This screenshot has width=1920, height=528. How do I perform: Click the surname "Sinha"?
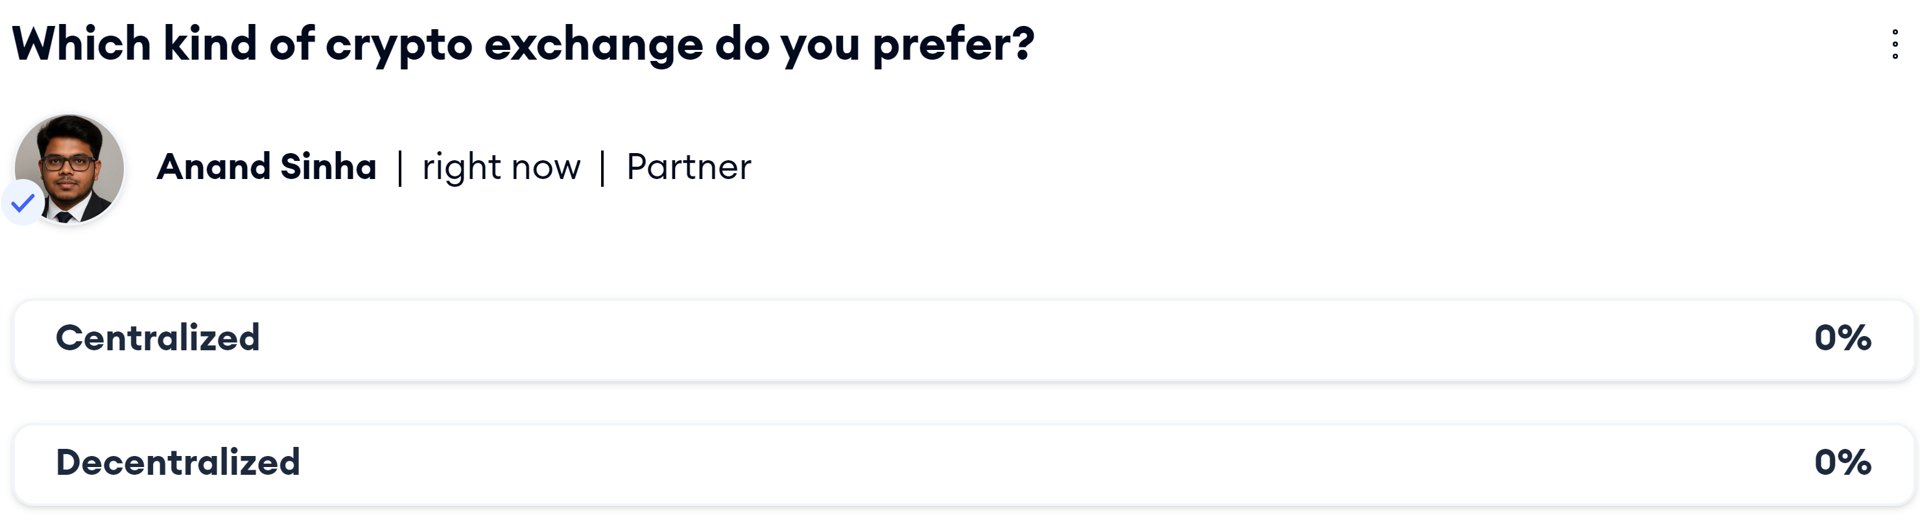[x=328, y=167]
